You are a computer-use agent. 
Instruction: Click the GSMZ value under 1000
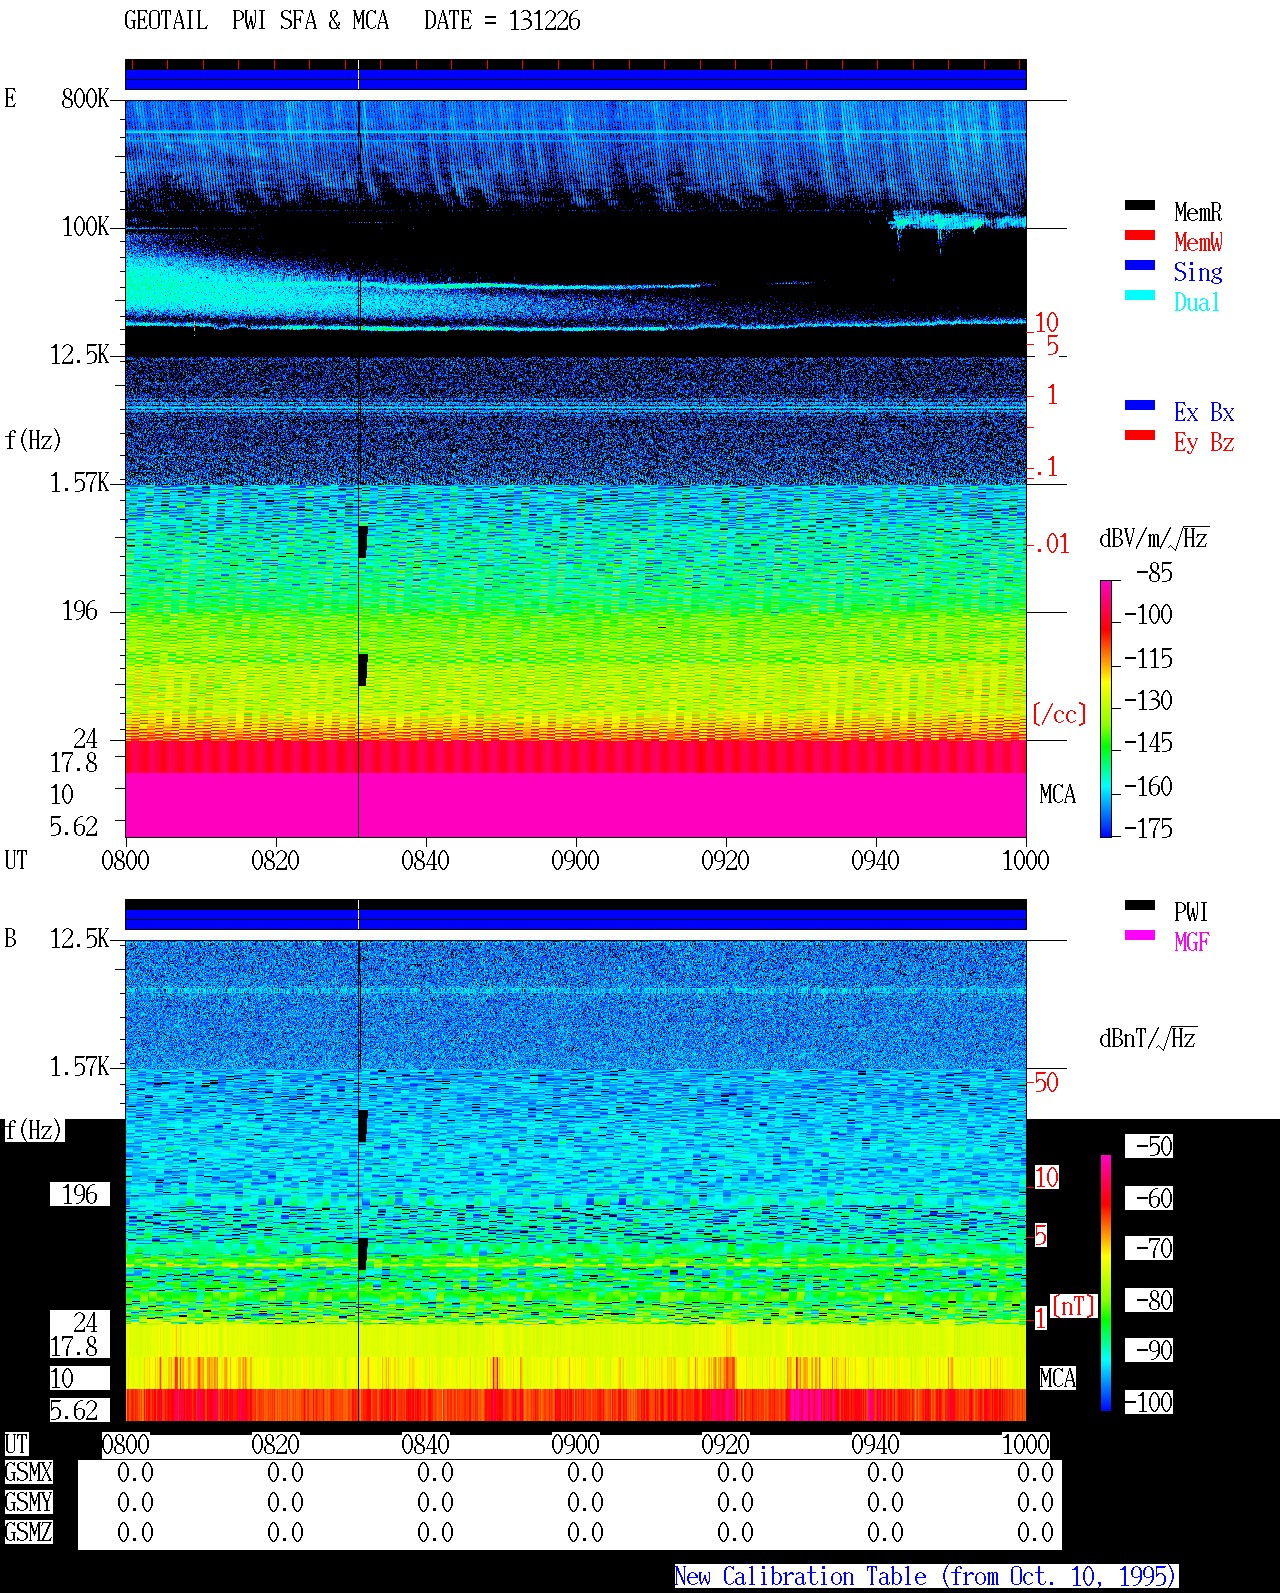(1035, 1532)
